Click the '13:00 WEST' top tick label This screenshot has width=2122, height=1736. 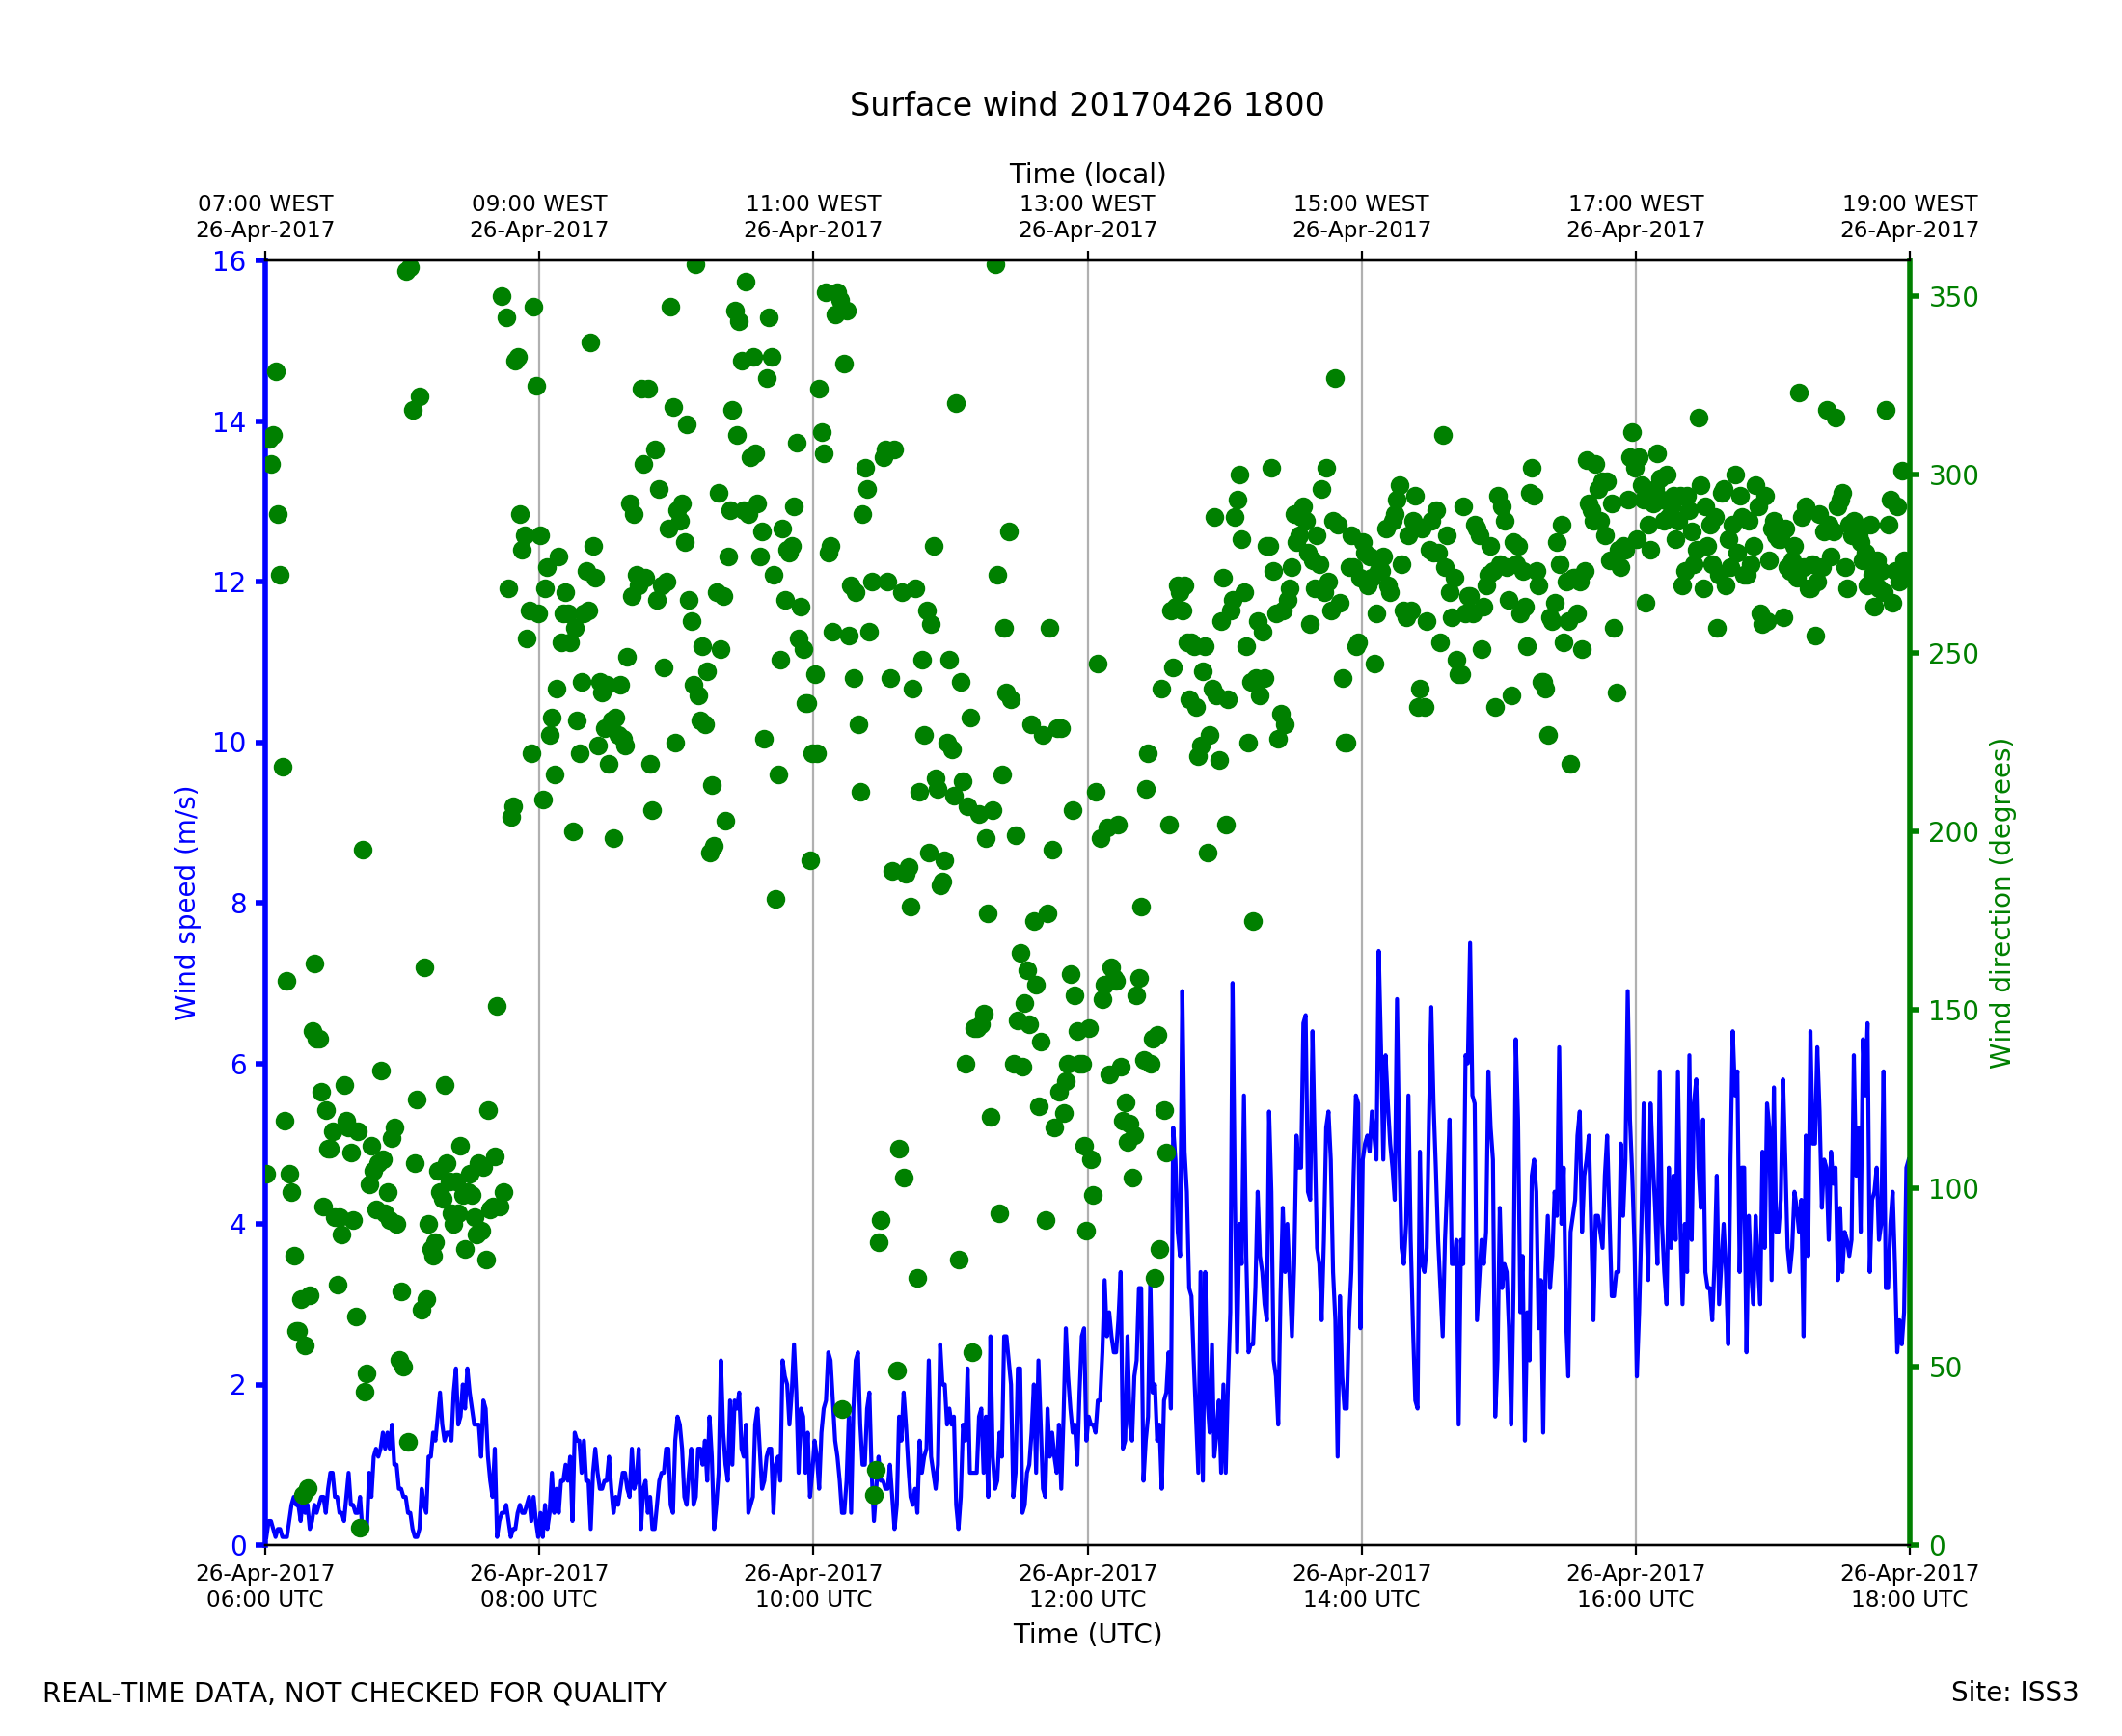pos(1087,204)
